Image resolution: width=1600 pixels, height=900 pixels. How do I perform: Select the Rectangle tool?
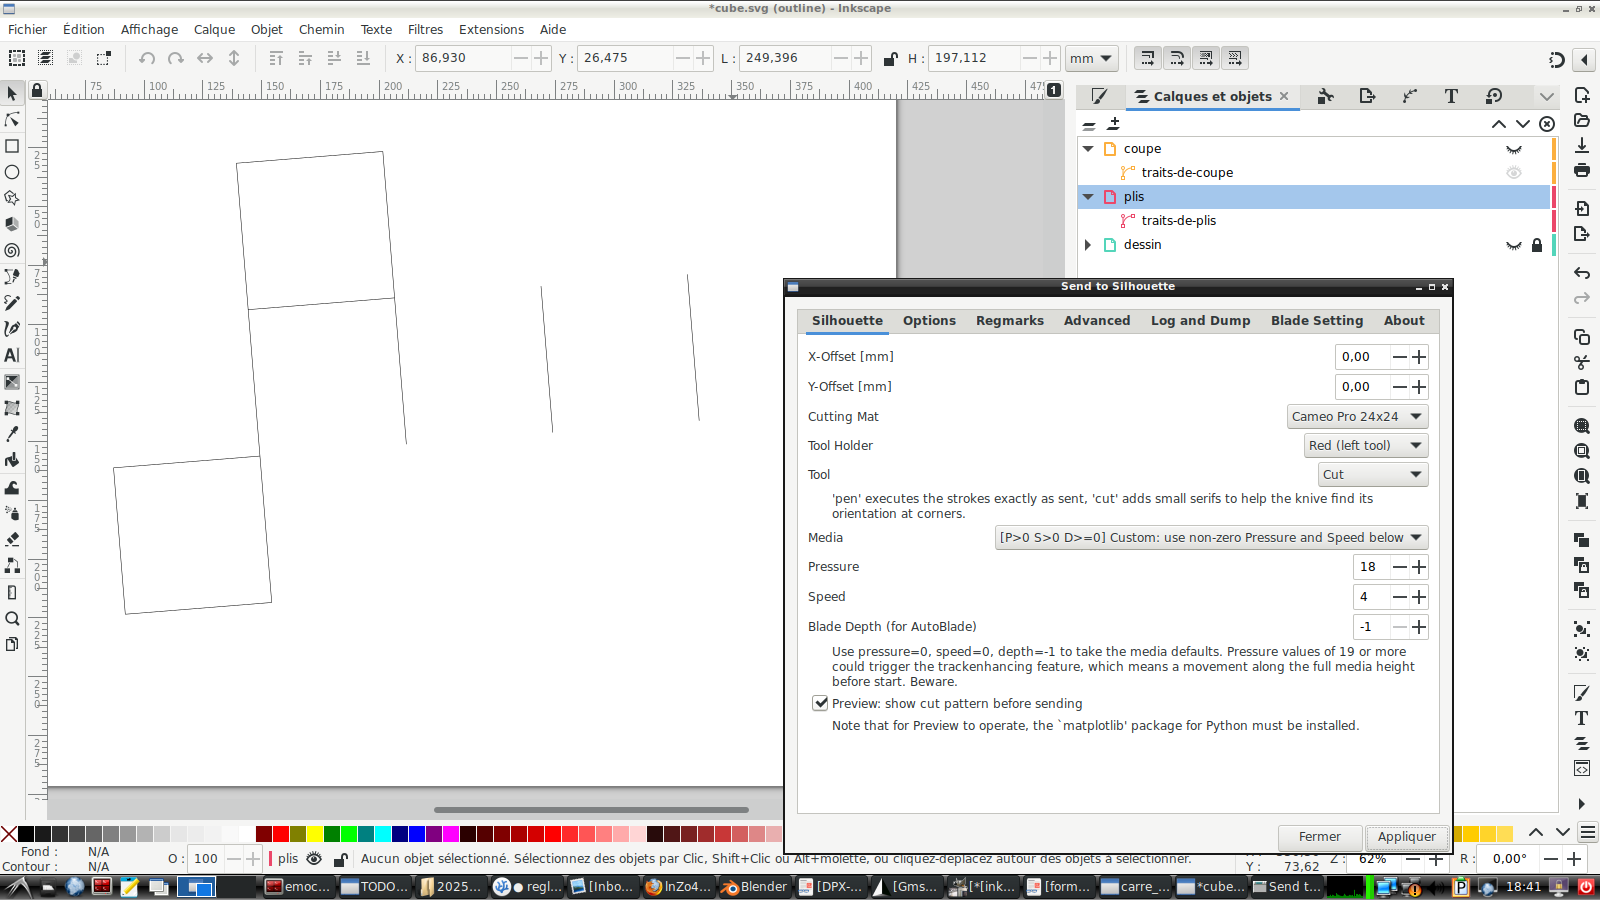[x=12, y=147]
